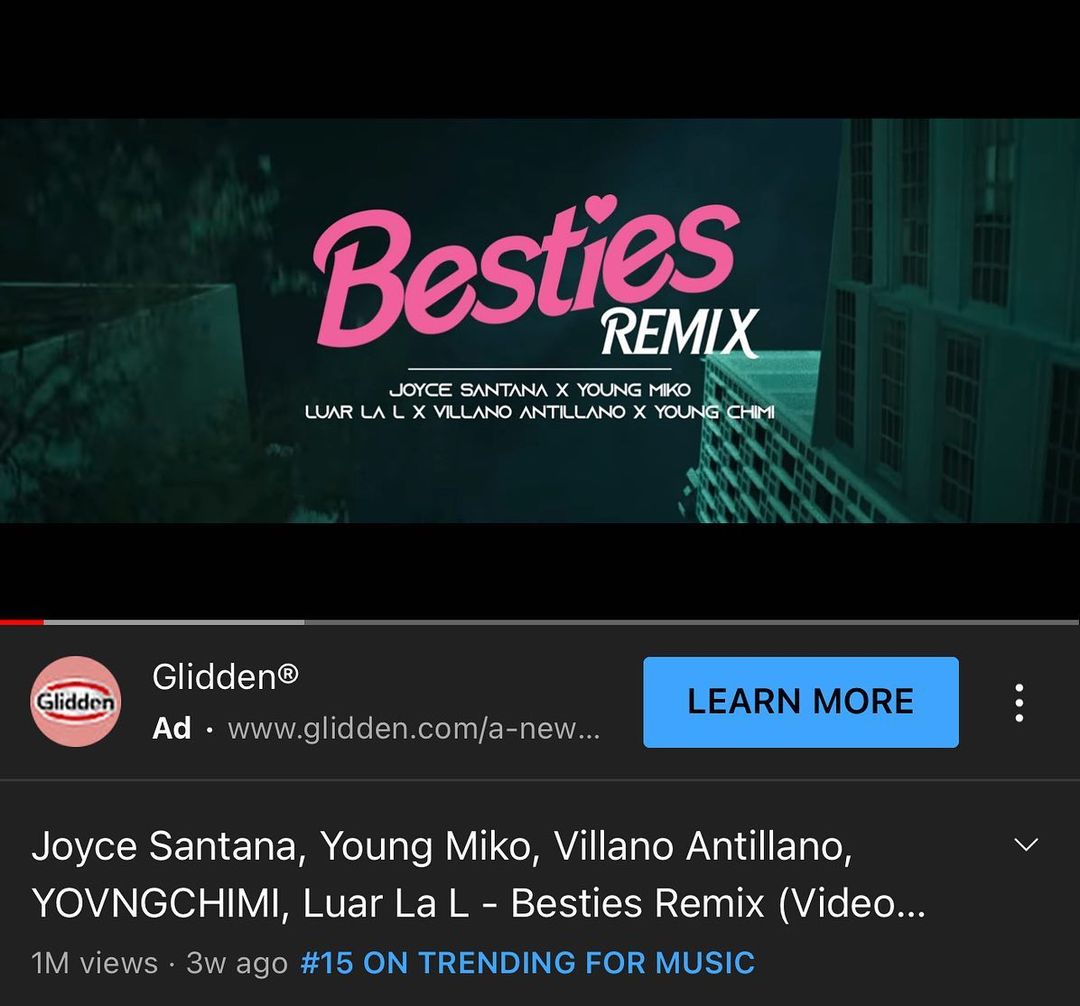Tap the 3w ago upload date
Screen dimensions: 1080x1006
[237, 963]
